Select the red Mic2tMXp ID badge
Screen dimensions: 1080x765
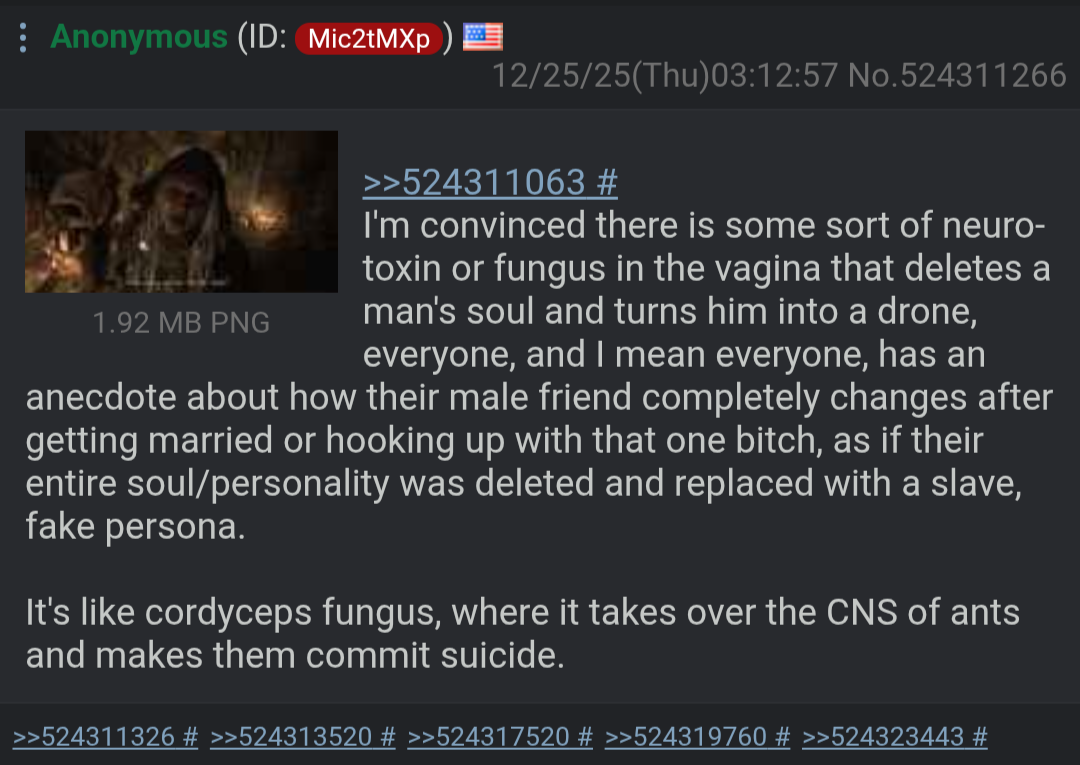(x=368, y=39)
